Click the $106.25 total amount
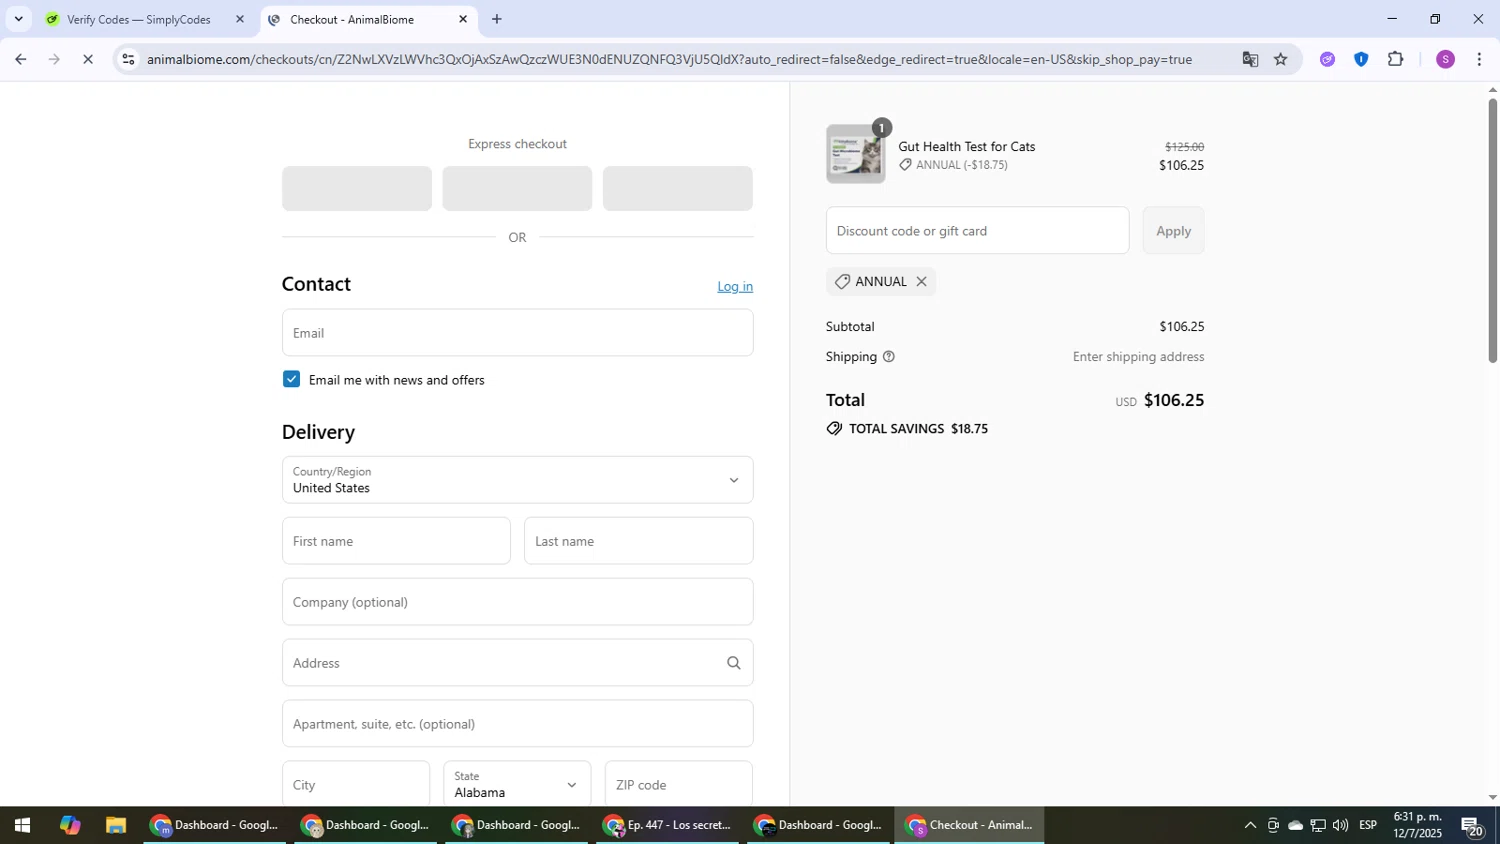Image resolution: width=1500 pixels, height=844 pixels. pyautogui.click(x=1174, y=401)
